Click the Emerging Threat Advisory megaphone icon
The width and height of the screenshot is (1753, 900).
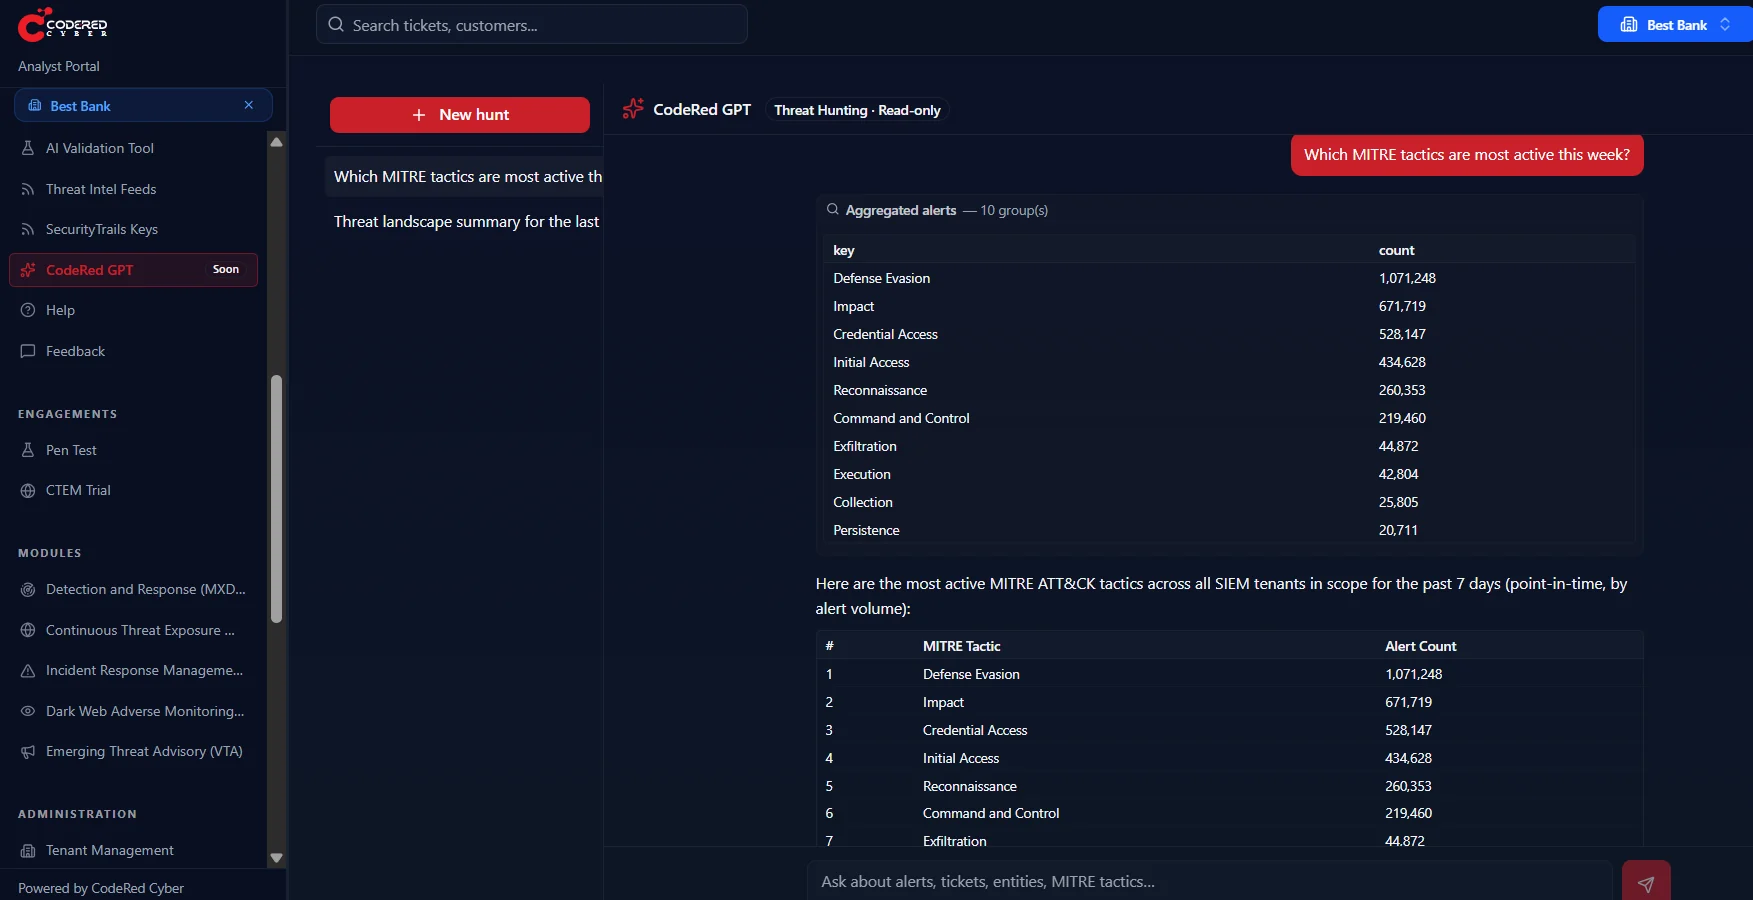[x=28, y=751]
